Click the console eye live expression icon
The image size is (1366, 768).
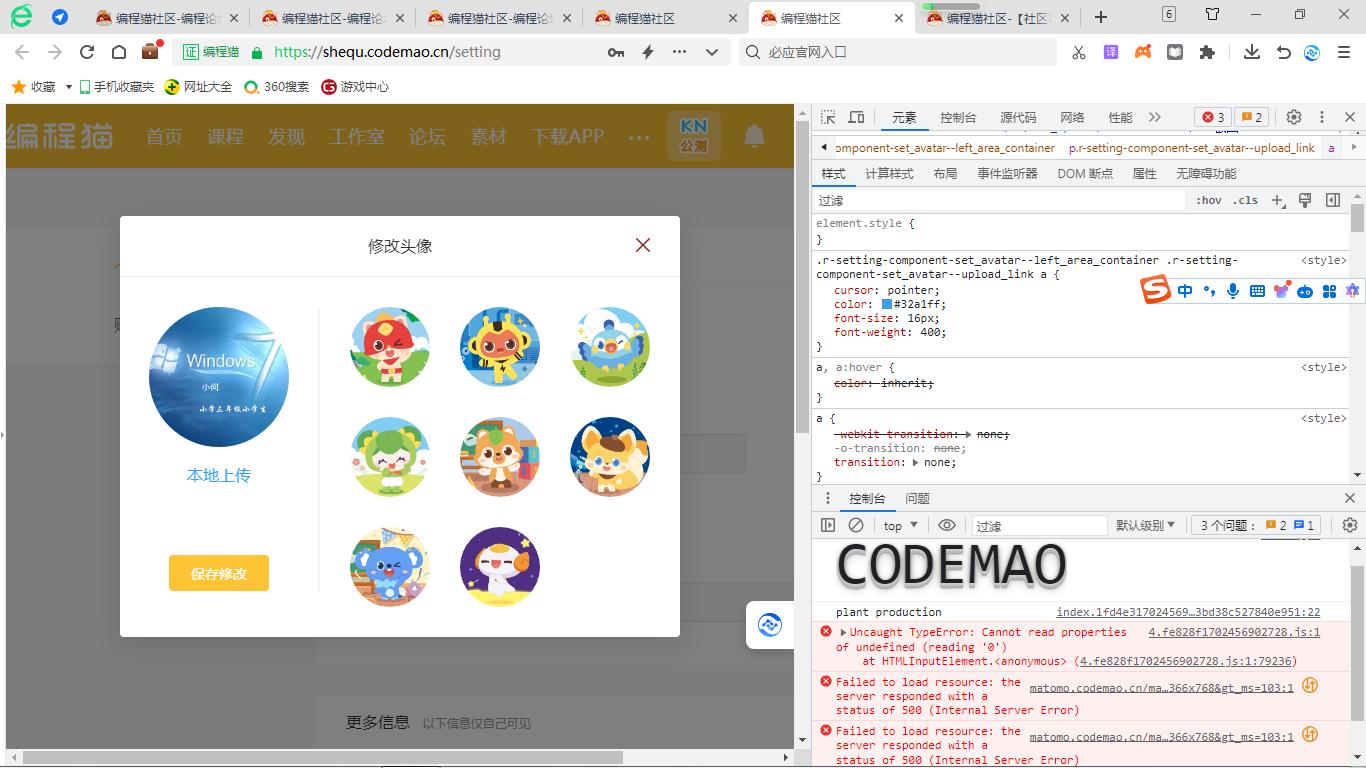pyautogui.click(x=947, y=525)
